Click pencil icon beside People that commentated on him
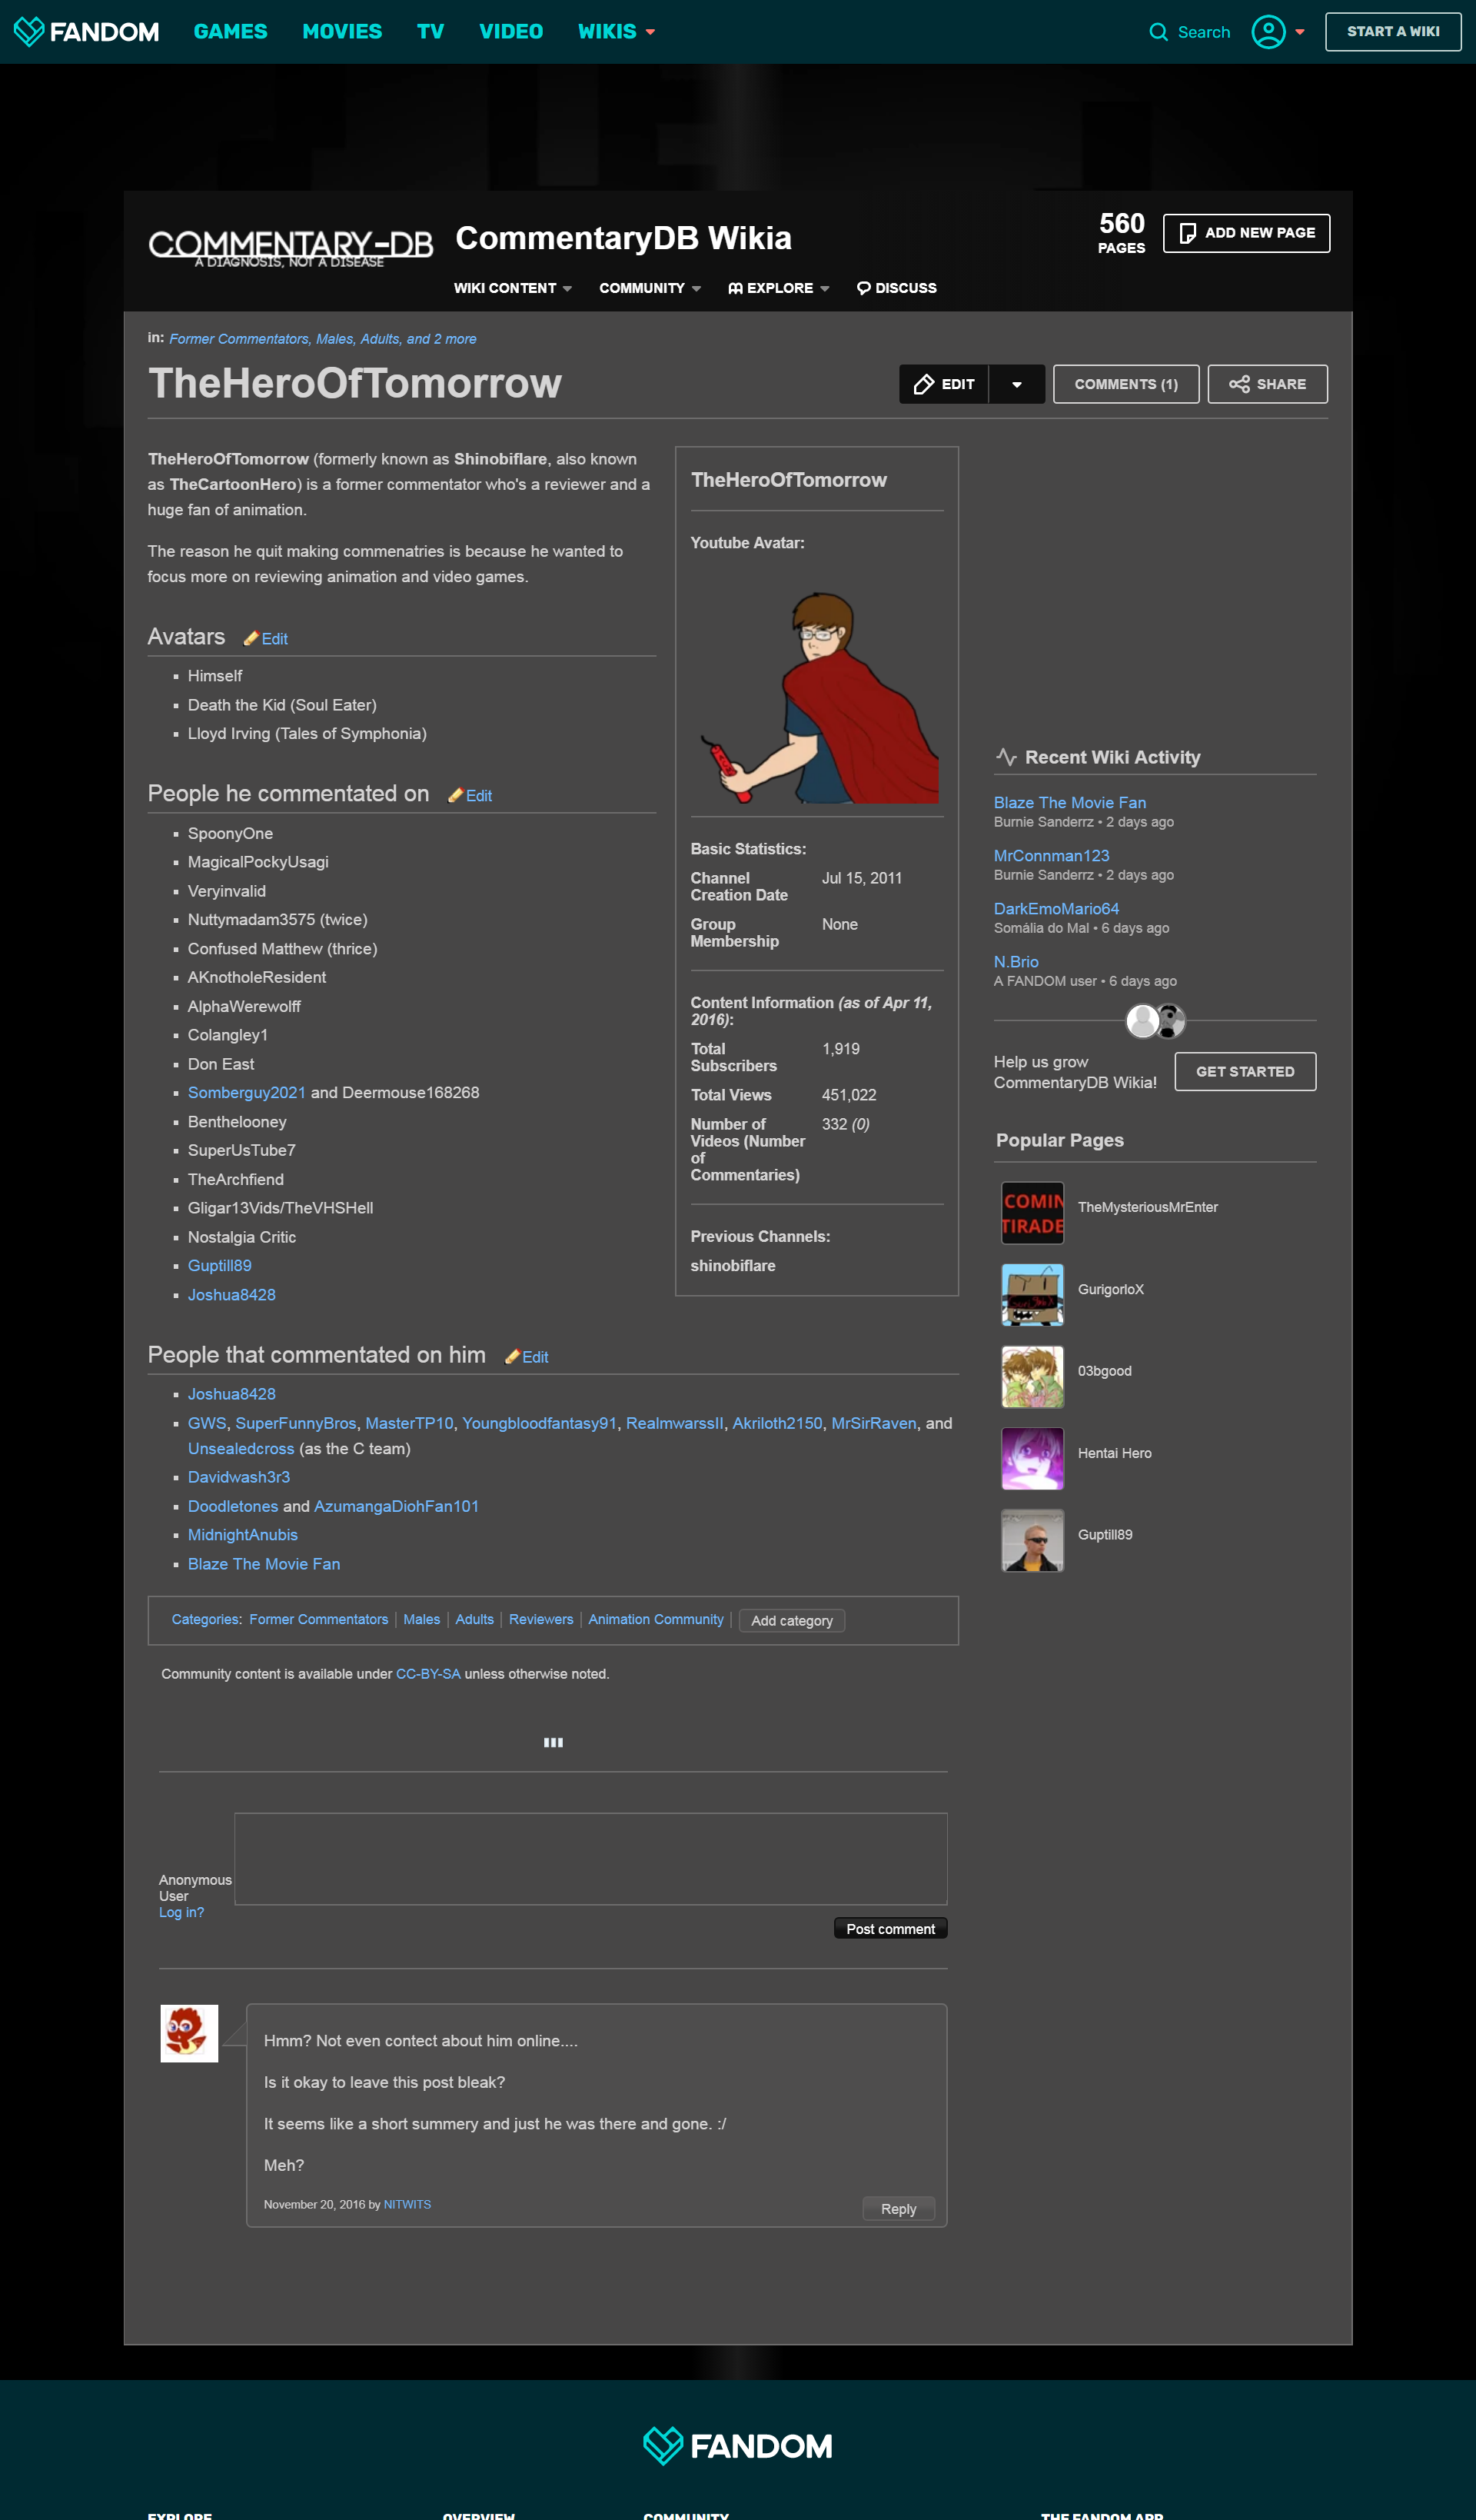 [x=512, y=1356]
